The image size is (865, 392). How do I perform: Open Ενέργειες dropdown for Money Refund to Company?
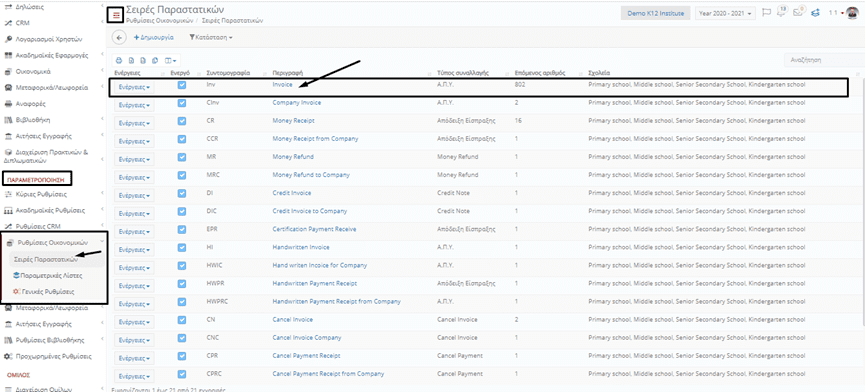point(135,178)
